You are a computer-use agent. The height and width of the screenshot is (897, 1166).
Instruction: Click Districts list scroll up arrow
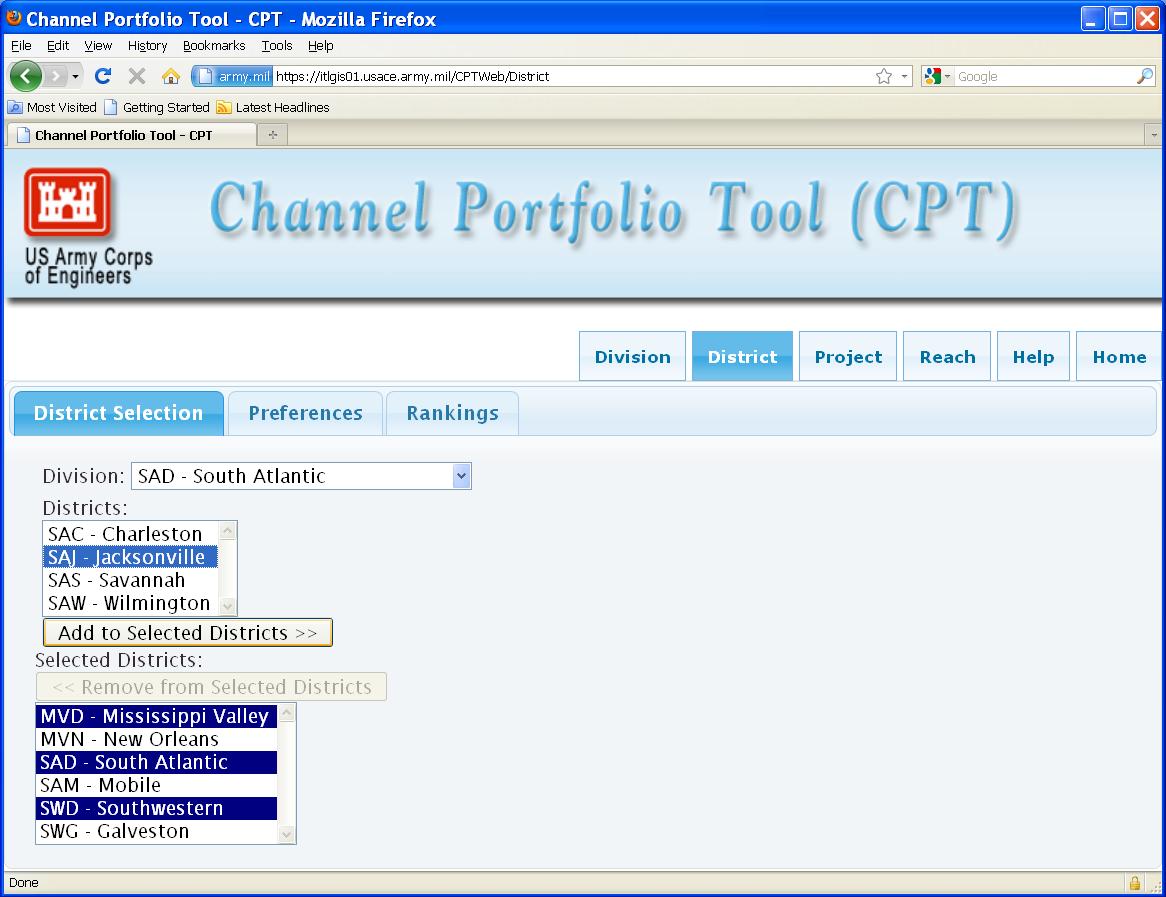point(228,531)
